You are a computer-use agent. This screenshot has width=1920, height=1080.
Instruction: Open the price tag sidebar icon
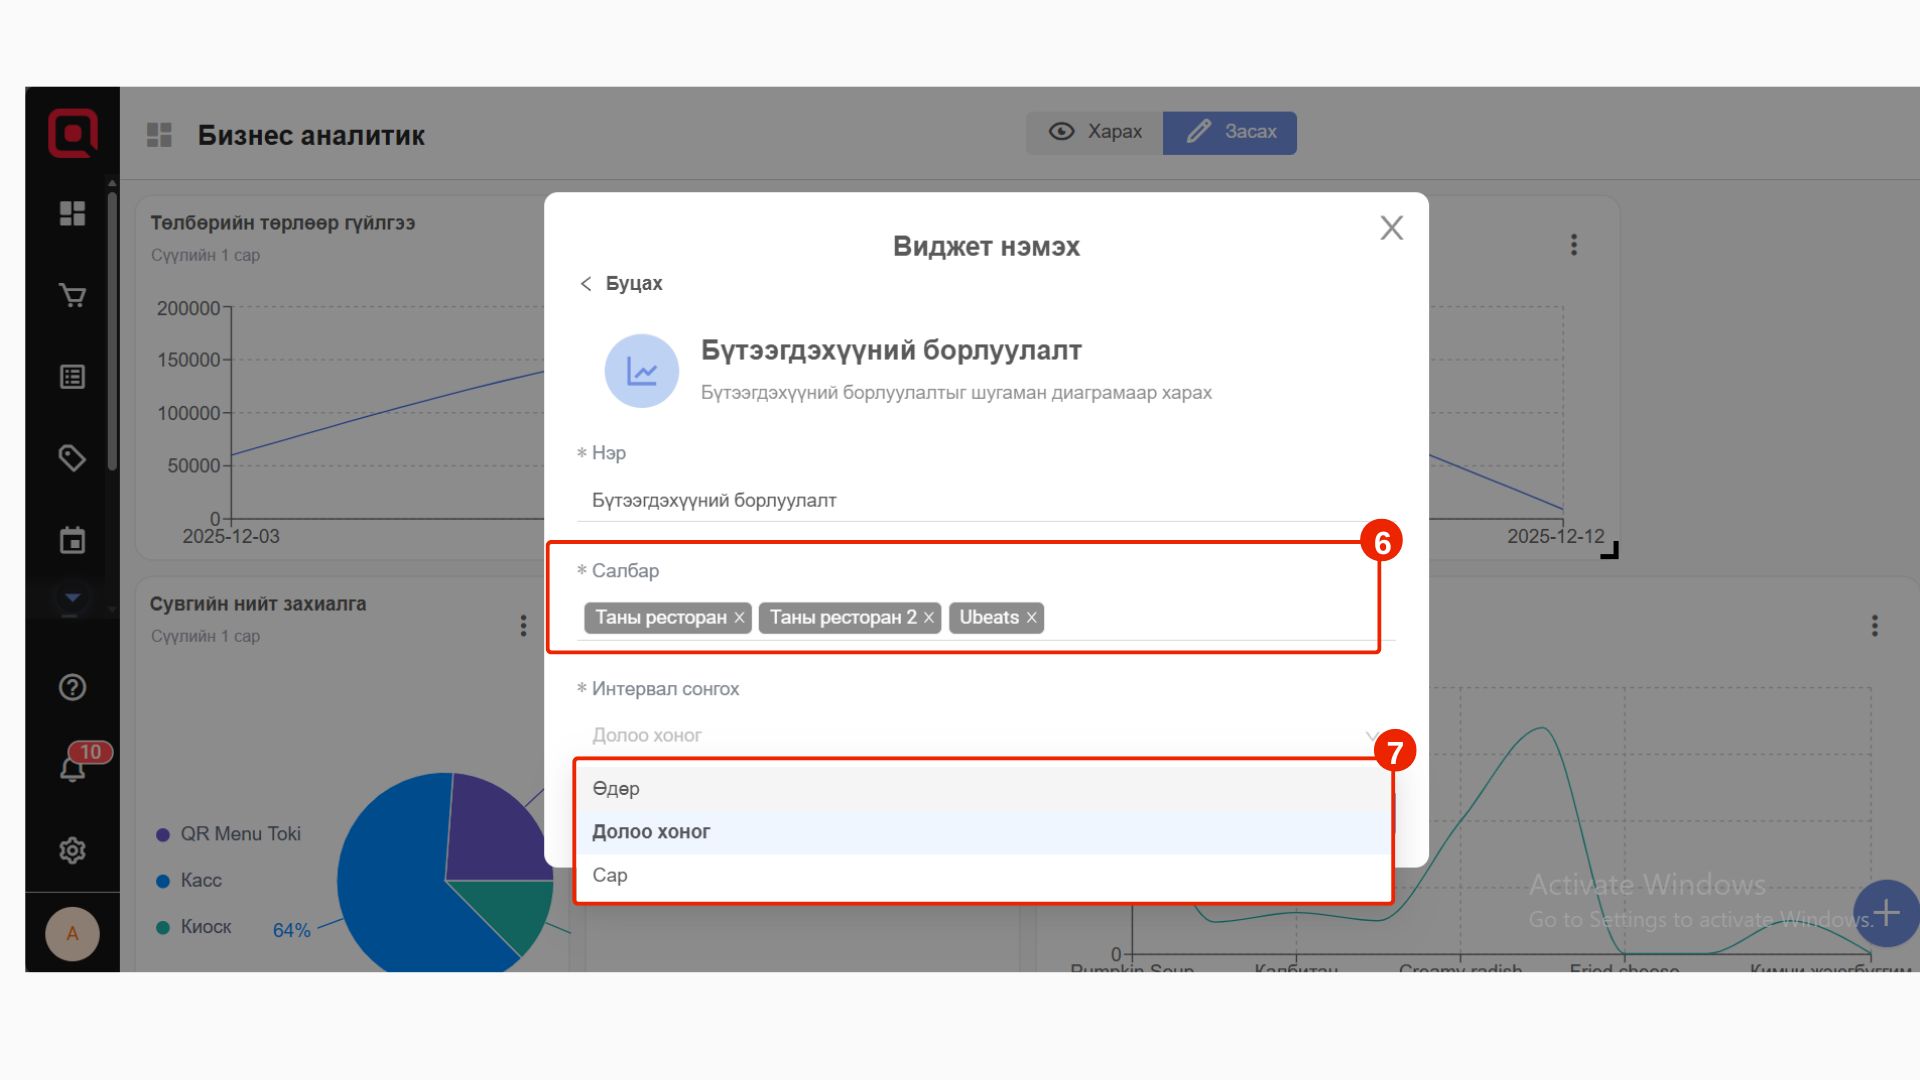[x=72, y=458]
